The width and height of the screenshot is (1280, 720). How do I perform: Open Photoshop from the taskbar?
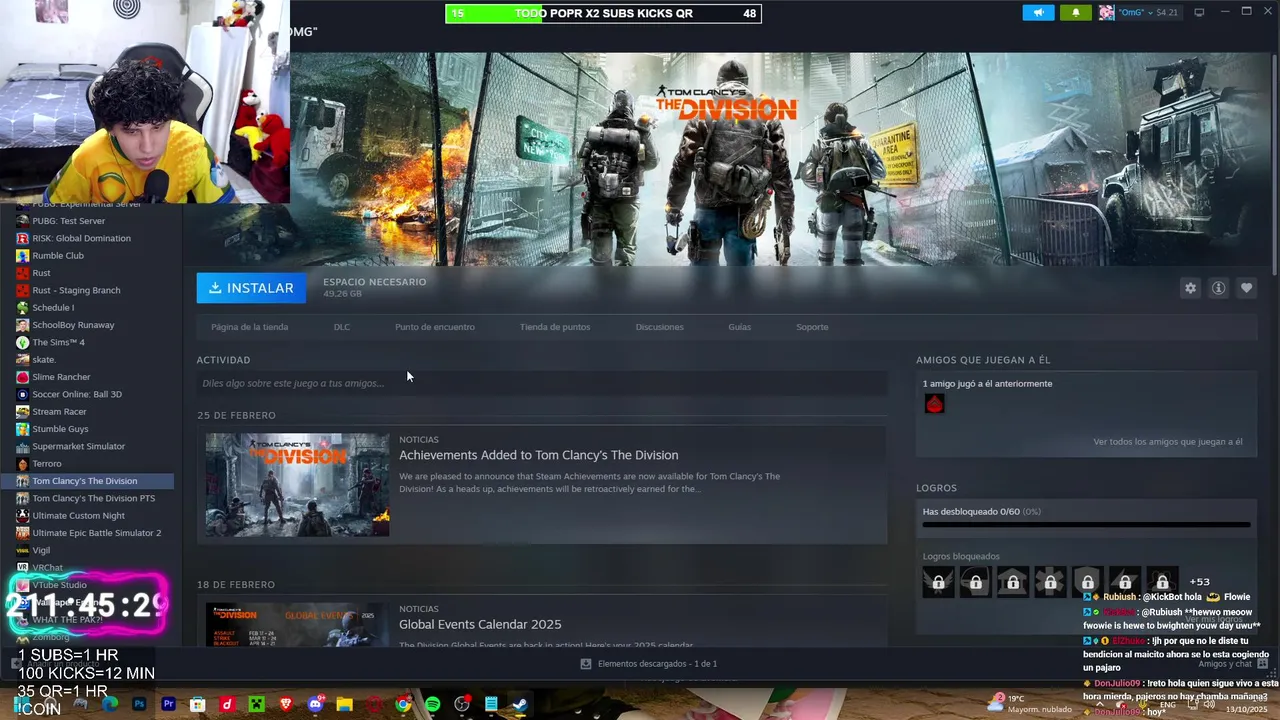coord(139,704)
